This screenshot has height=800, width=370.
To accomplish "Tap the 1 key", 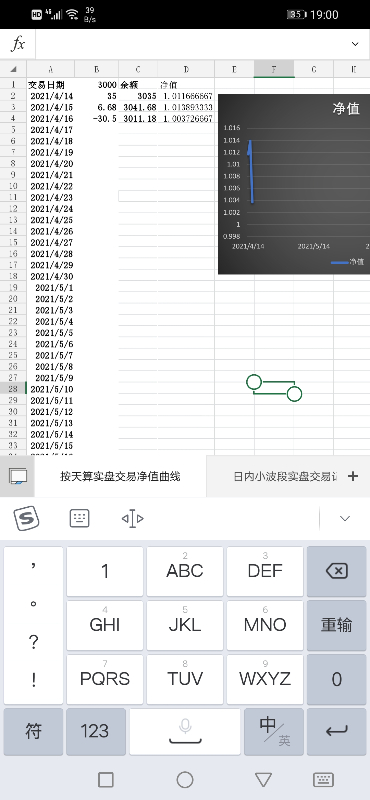I will 105,571.
